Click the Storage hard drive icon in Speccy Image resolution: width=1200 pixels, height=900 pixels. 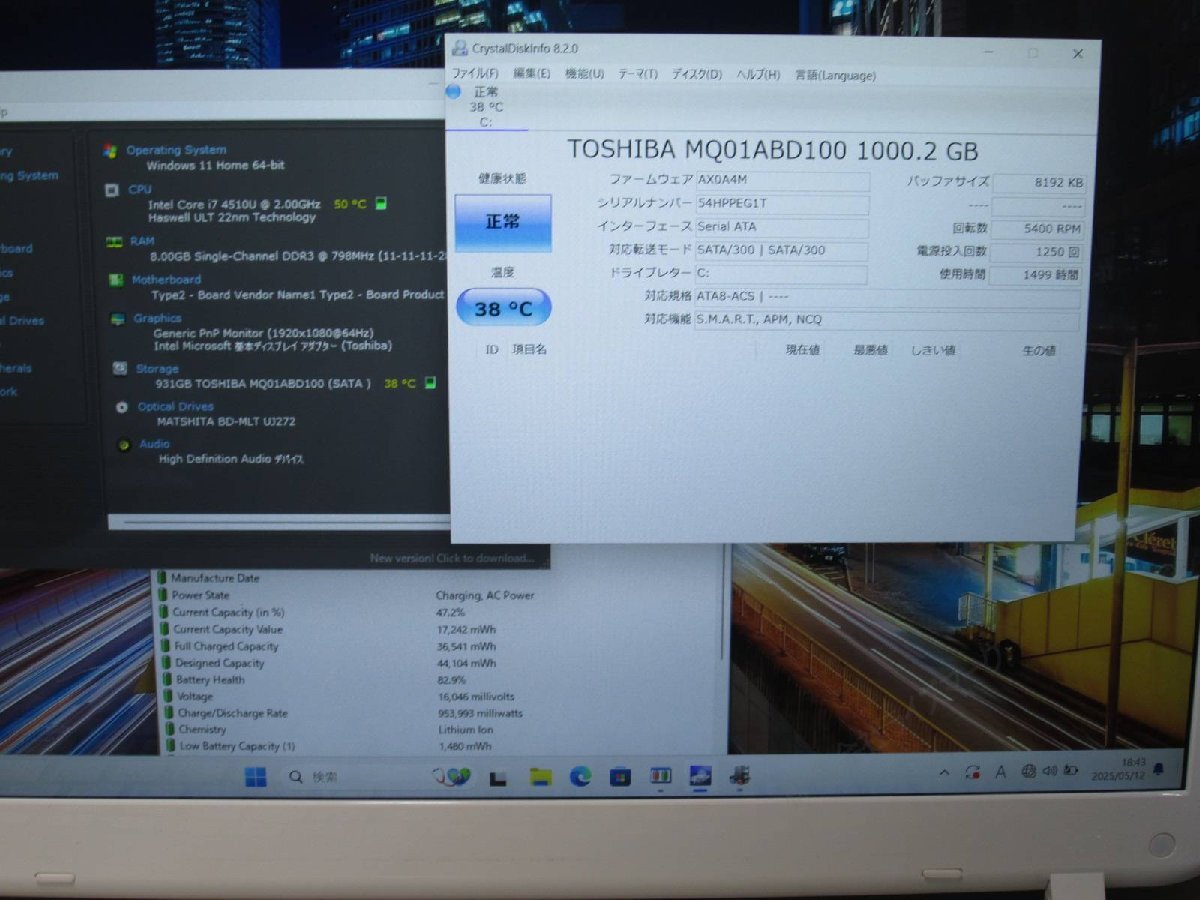coord(120,369)
